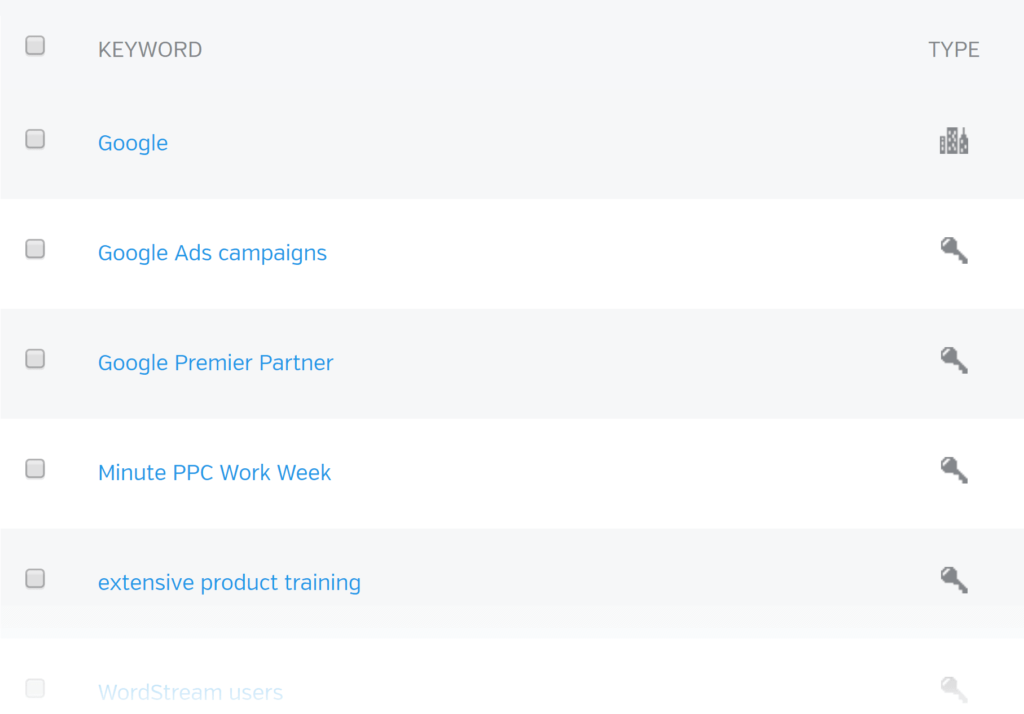This screenshot has height=714, width=1024.
Task: Check the extensive product training row box
Action: click(35, 579)
